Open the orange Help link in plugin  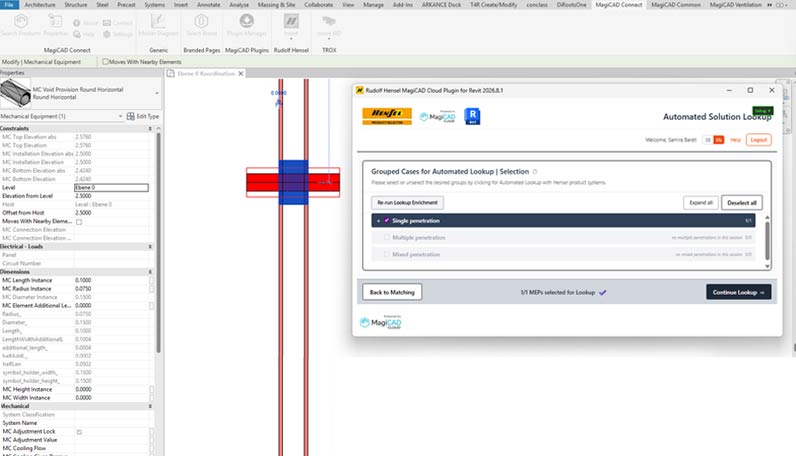pyautogui.click(x=735, y=140)
